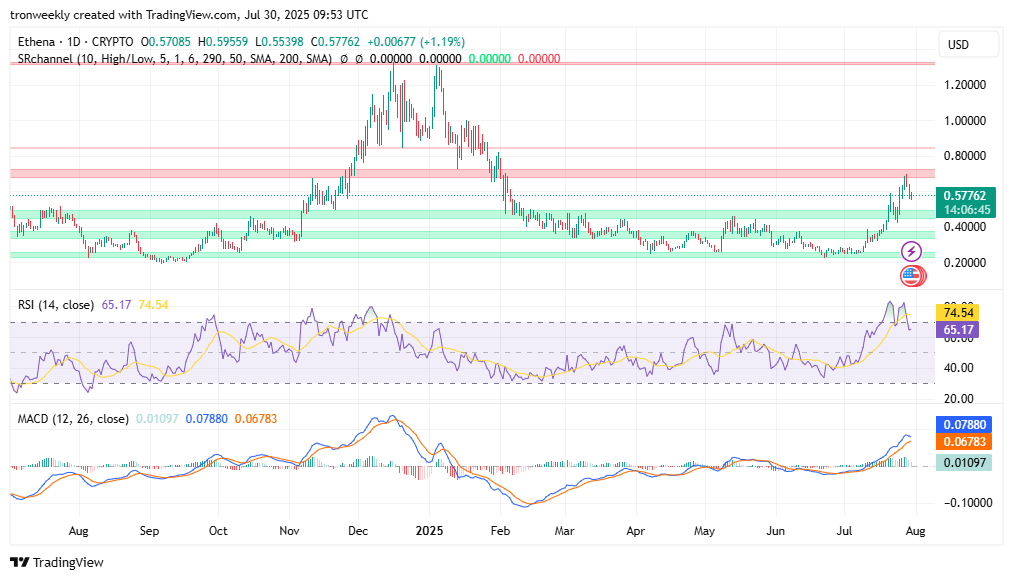1013x580 pixels.
Task: Click the MACD (12, 26, close) legend name
Action: coord(73,419)
